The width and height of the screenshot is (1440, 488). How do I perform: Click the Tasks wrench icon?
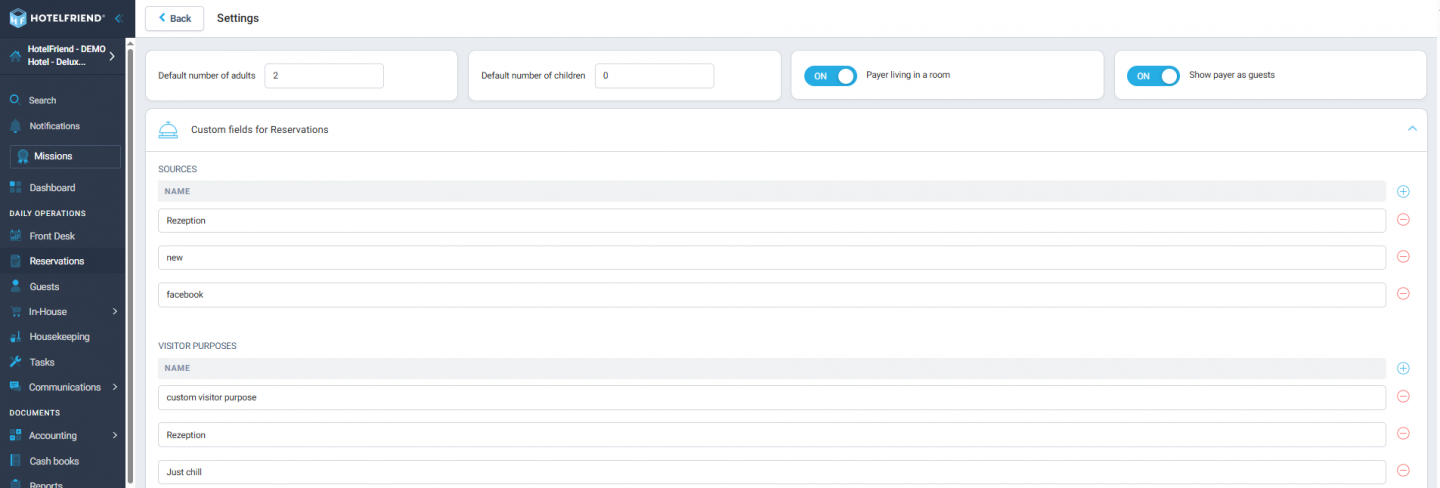click(x=15, y=362)
